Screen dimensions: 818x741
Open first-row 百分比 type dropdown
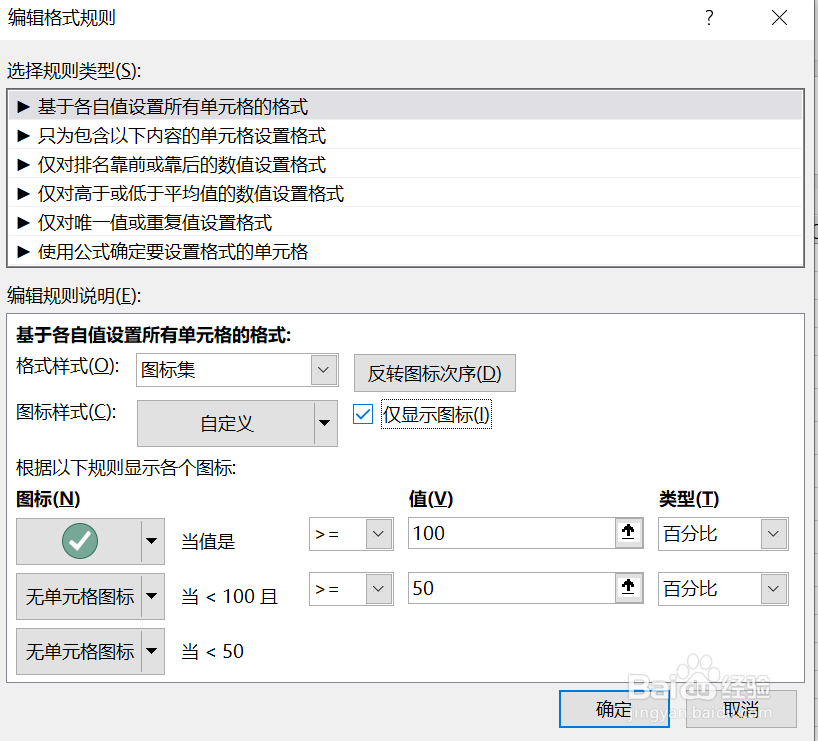723,534
